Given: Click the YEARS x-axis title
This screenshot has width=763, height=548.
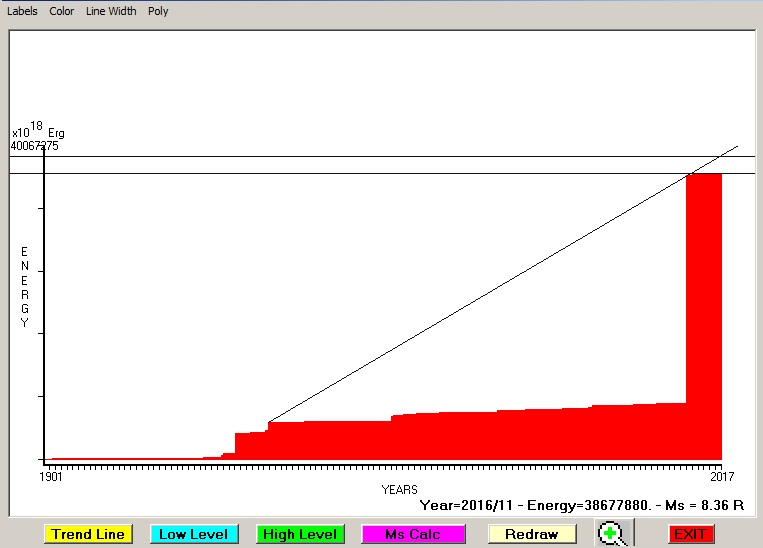Looking at the screenshot, I should click(x=400, y=489).
